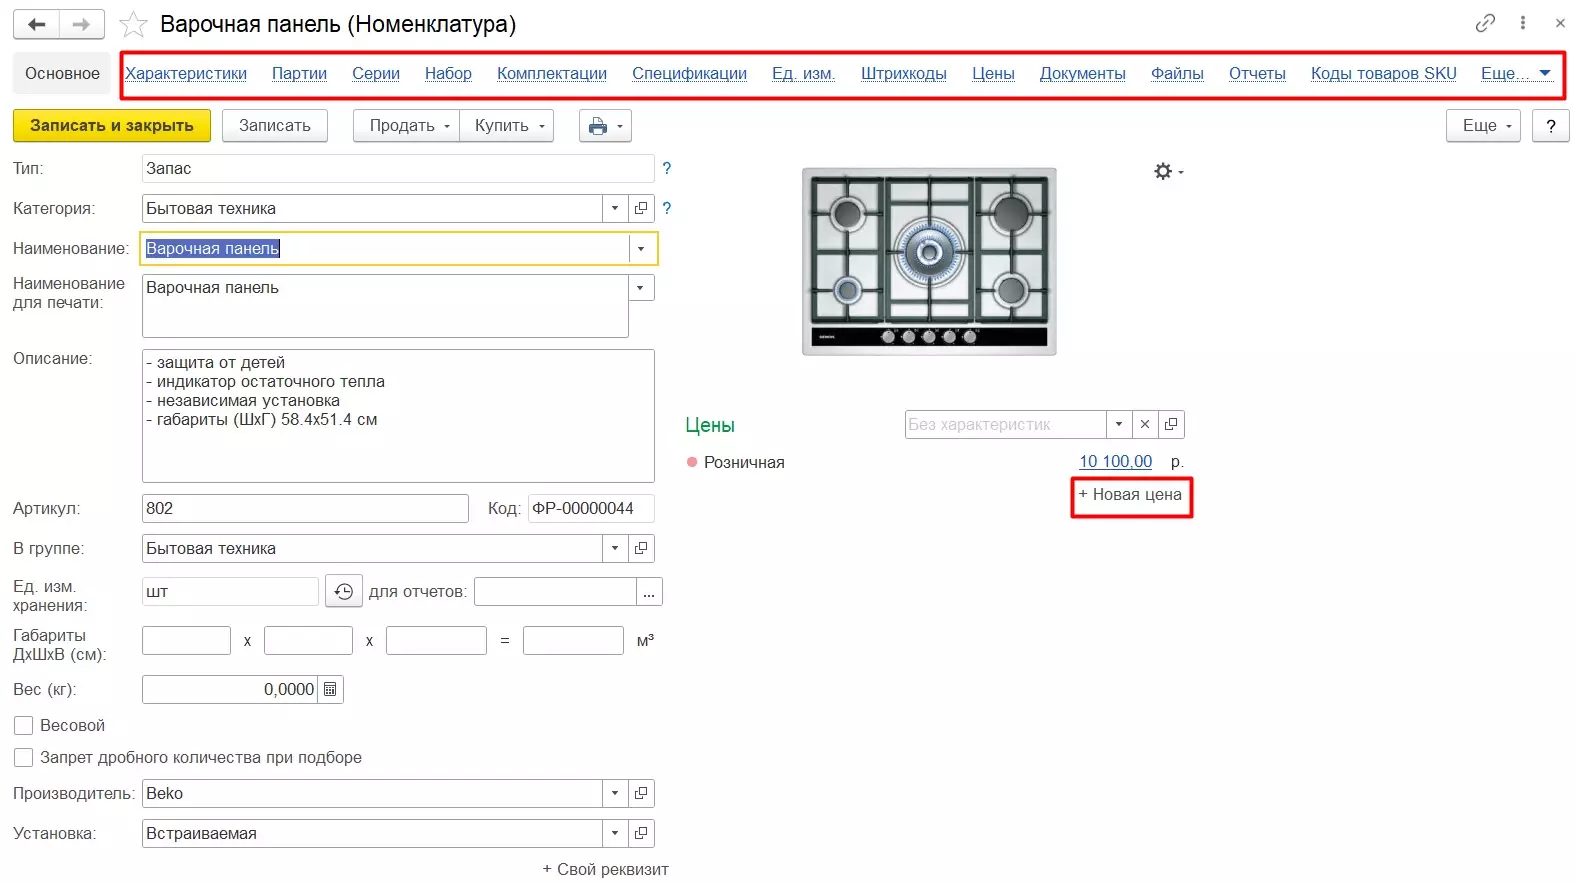Click the Вес (кг) input field
Image resolution: width=1577 pixels, height=884 pixels.
230,689
